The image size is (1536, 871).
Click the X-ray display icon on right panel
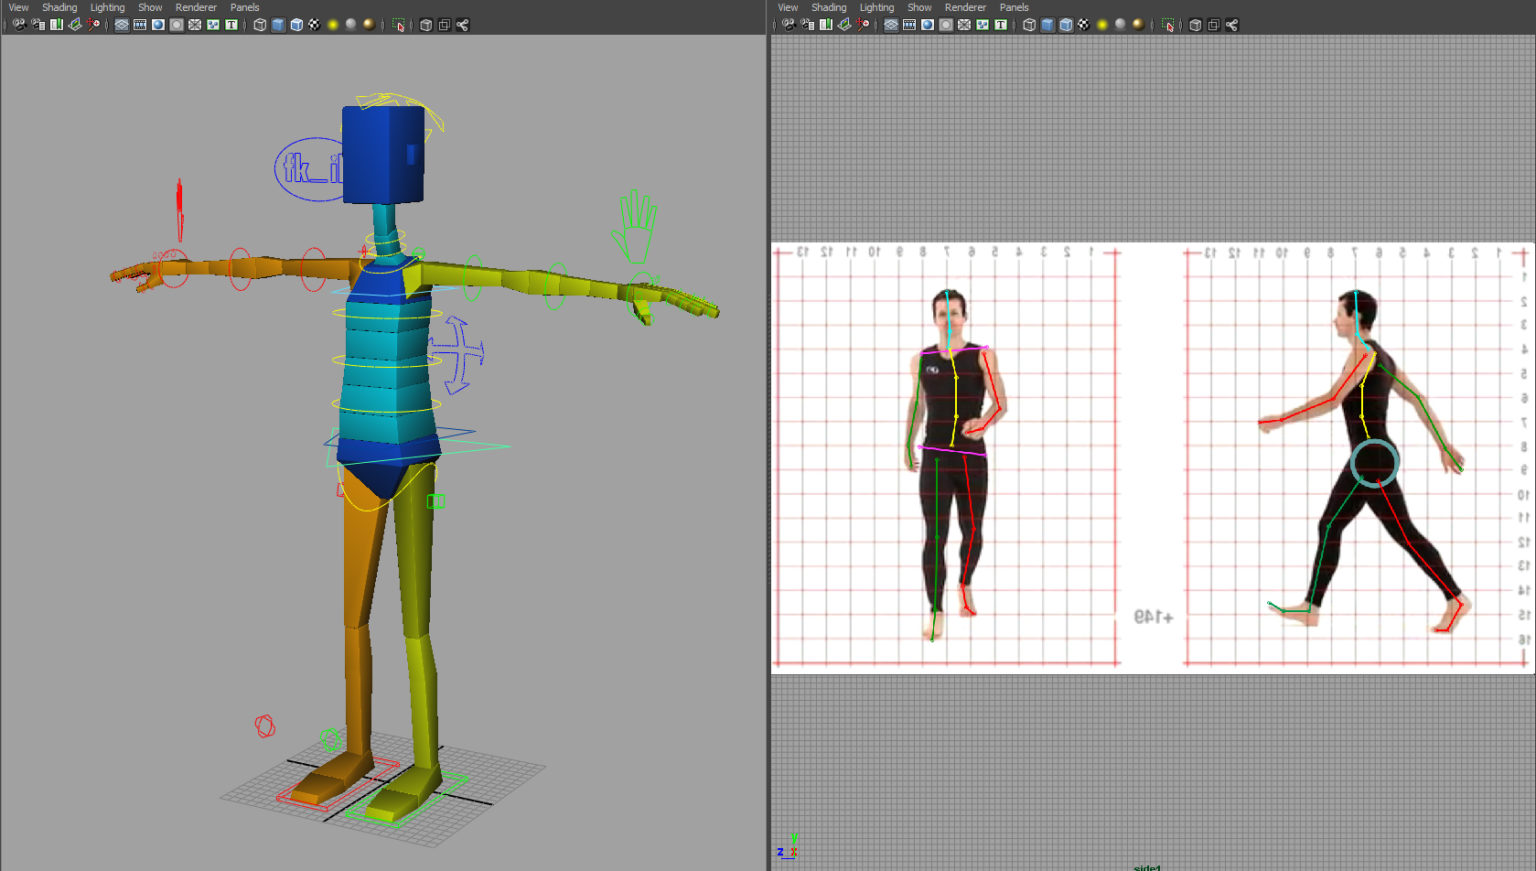(1192, 25)
